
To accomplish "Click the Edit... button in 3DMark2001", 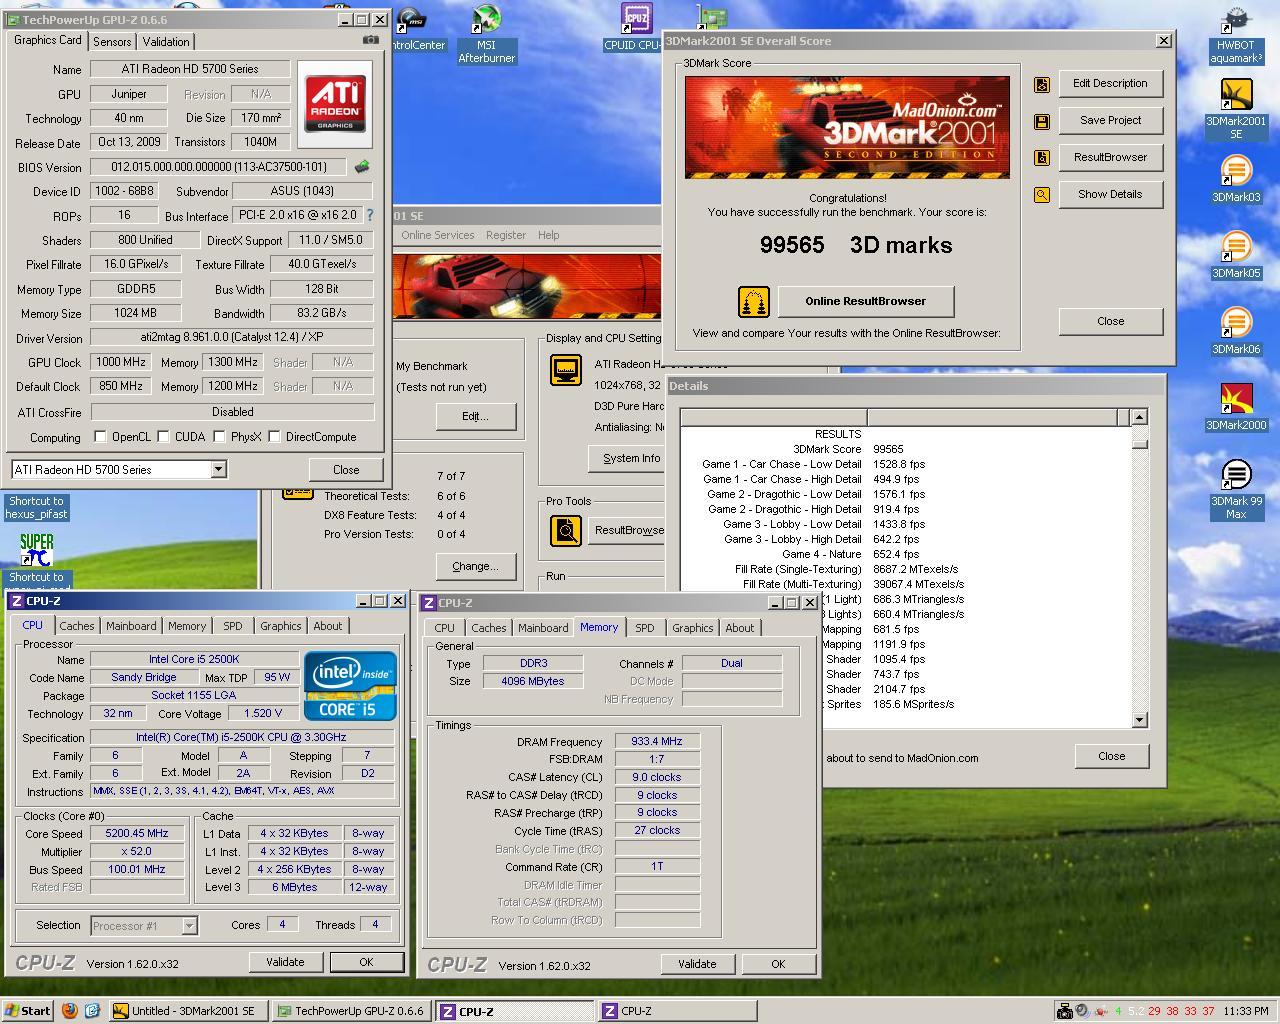I will coord(475,416).
